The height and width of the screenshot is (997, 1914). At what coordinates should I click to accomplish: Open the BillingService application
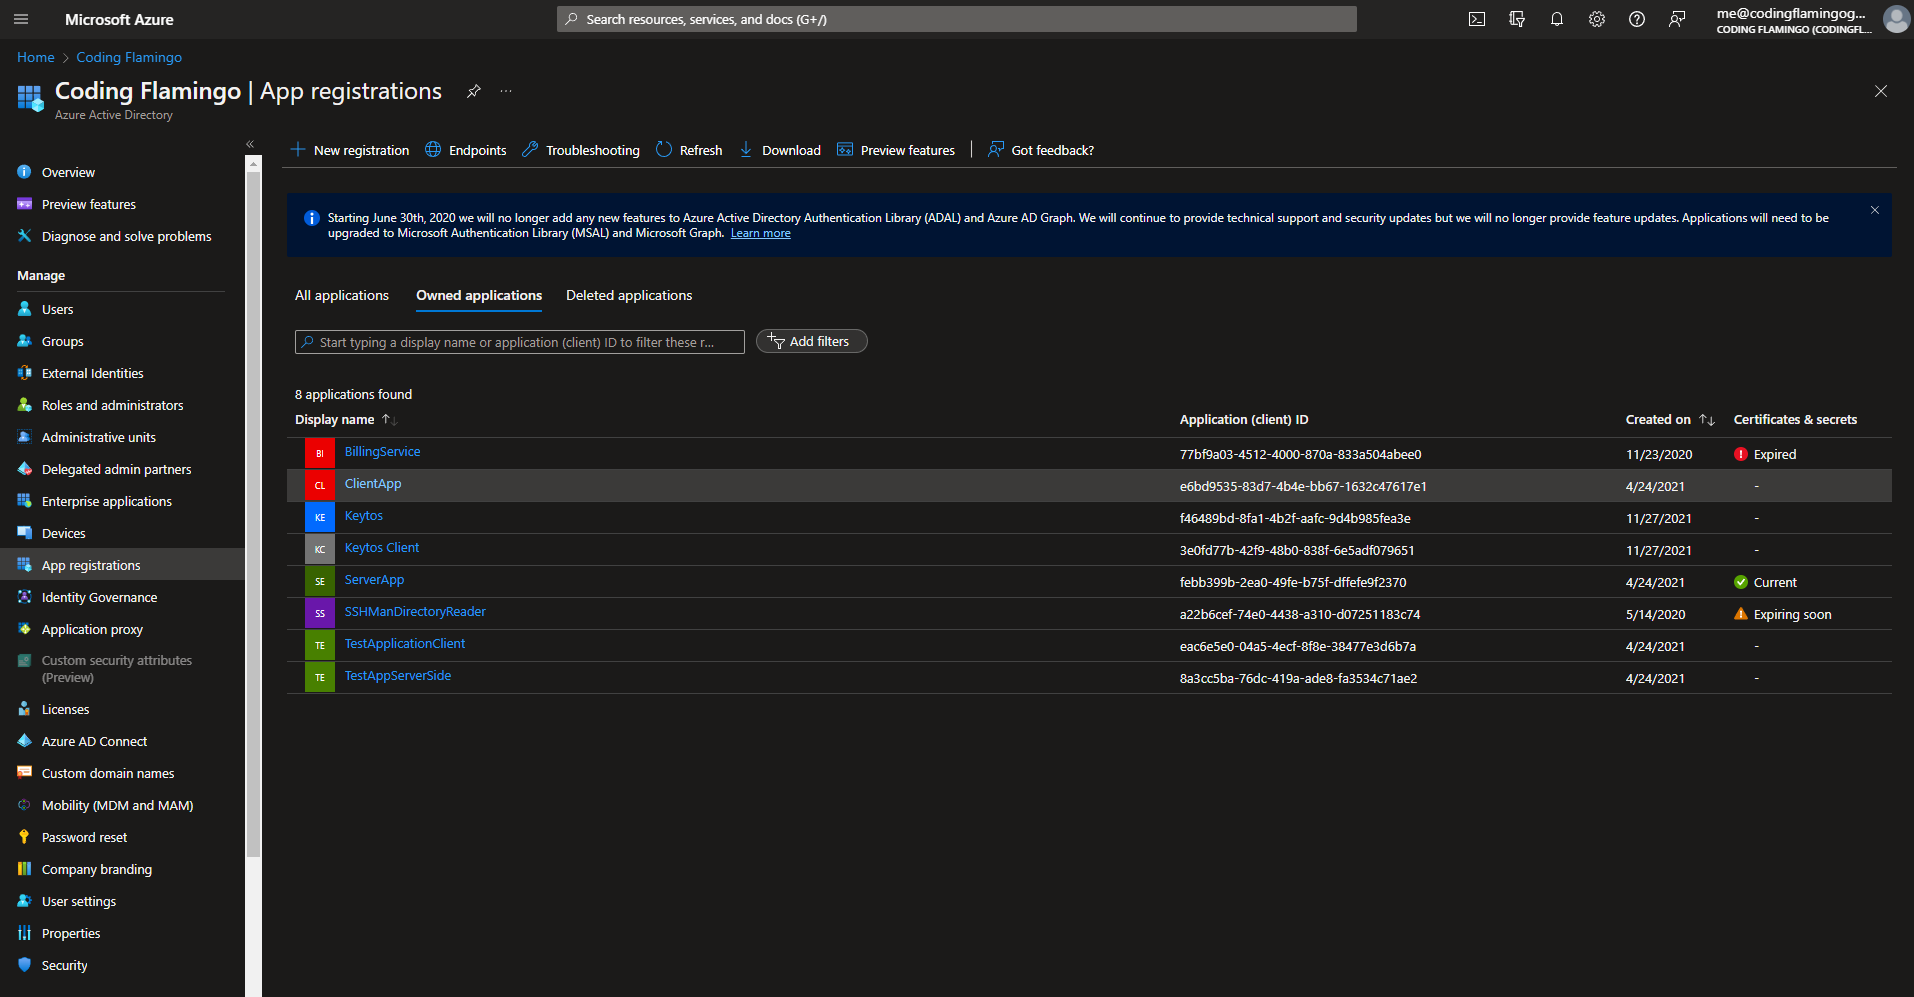[x=382, y=452]
